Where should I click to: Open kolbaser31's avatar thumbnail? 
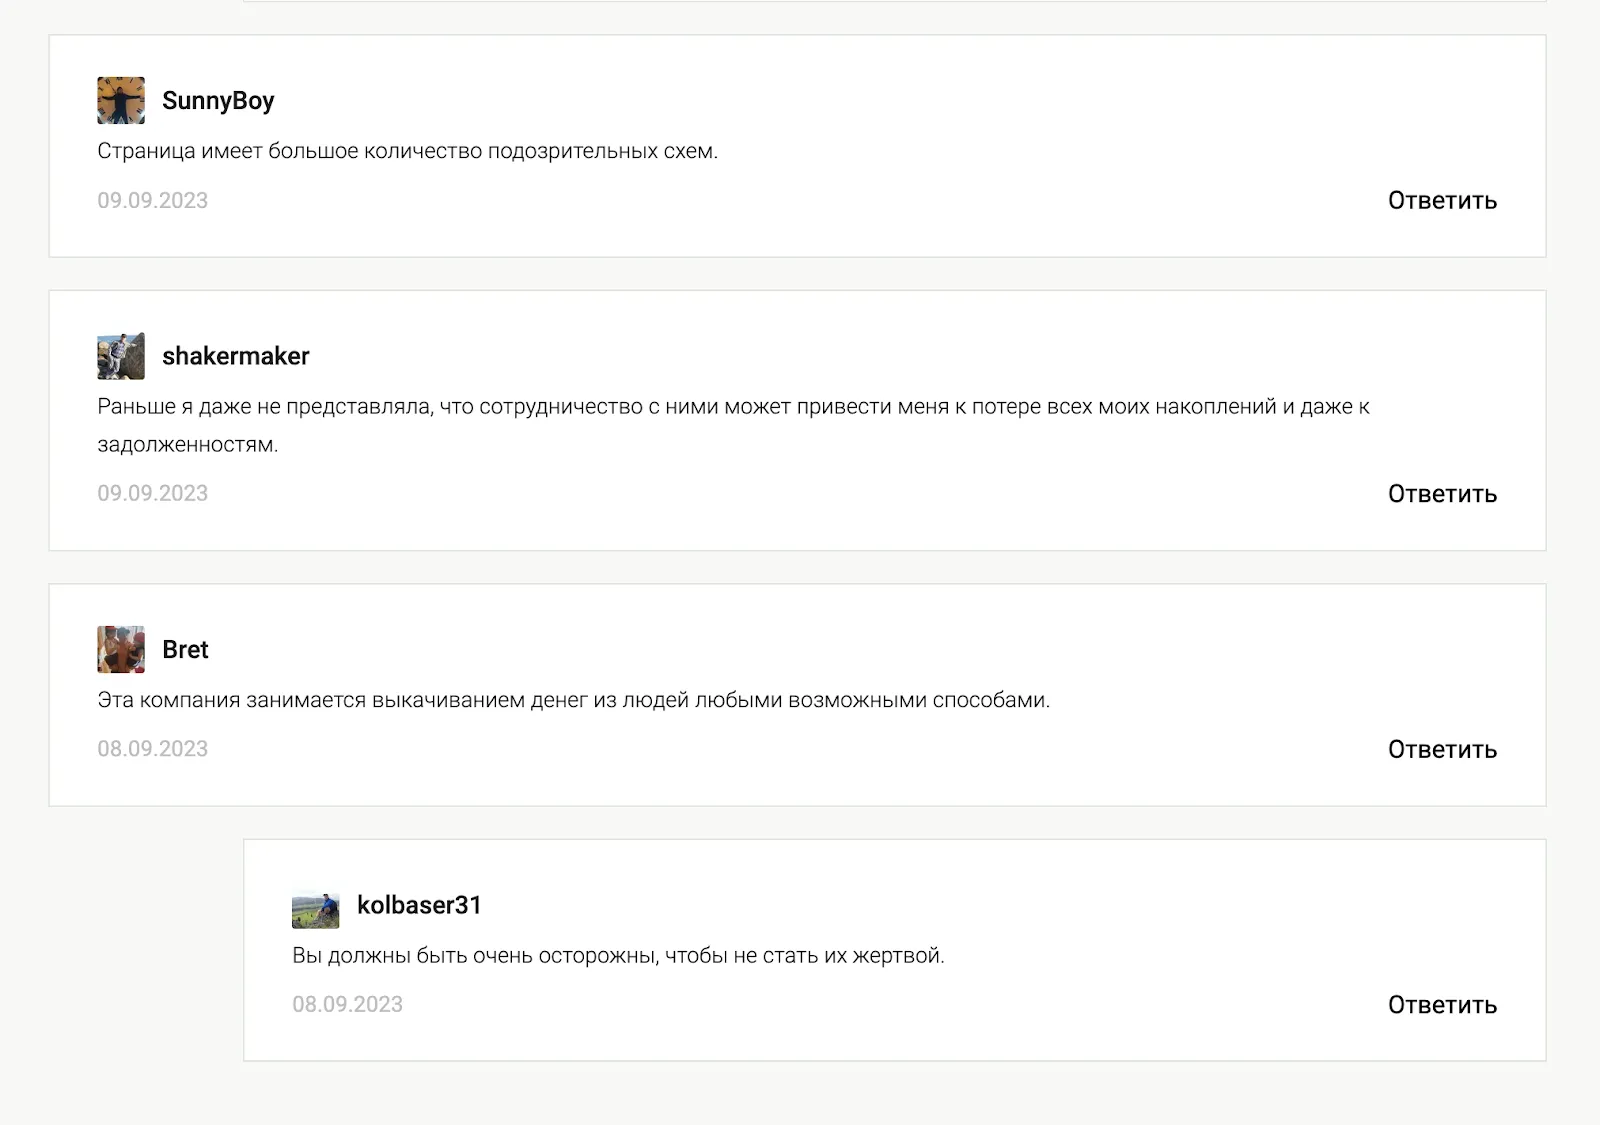click(316, 911)
